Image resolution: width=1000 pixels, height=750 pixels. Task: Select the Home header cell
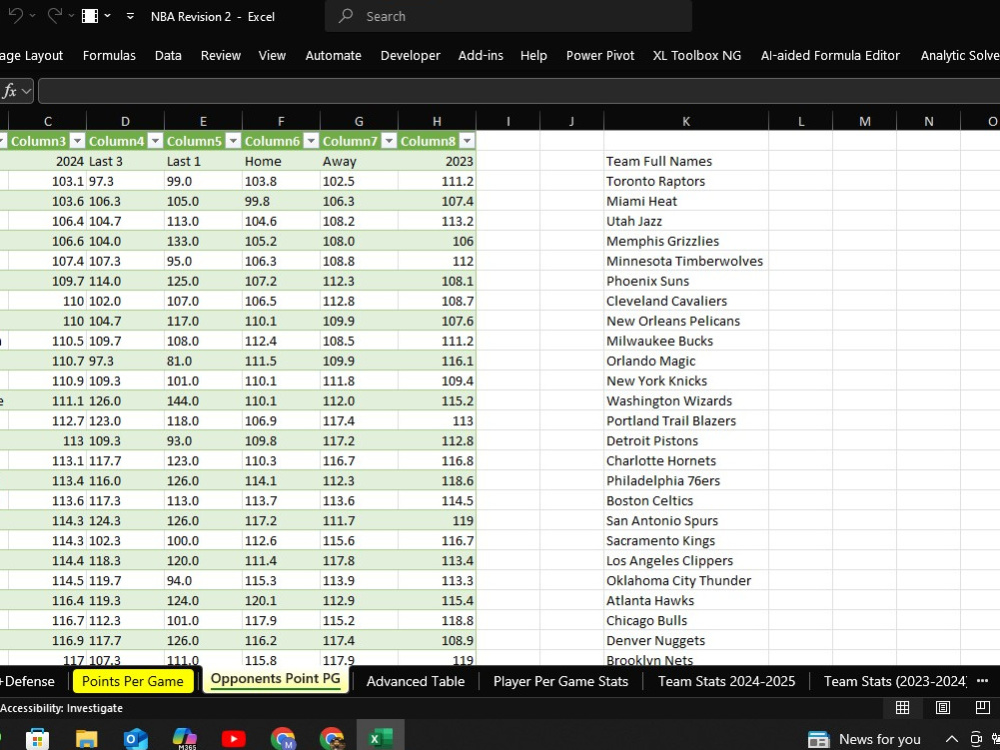[281, 161]
